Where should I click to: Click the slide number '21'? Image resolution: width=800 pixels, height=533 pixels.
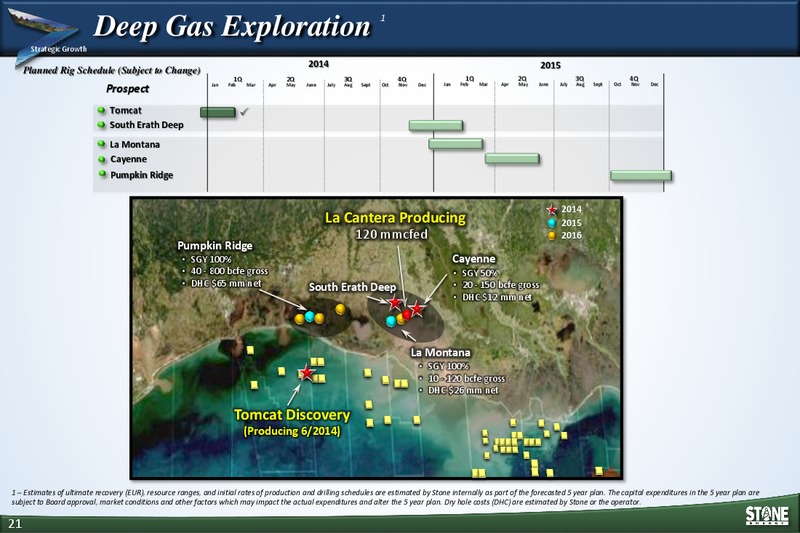click(15, 524)
